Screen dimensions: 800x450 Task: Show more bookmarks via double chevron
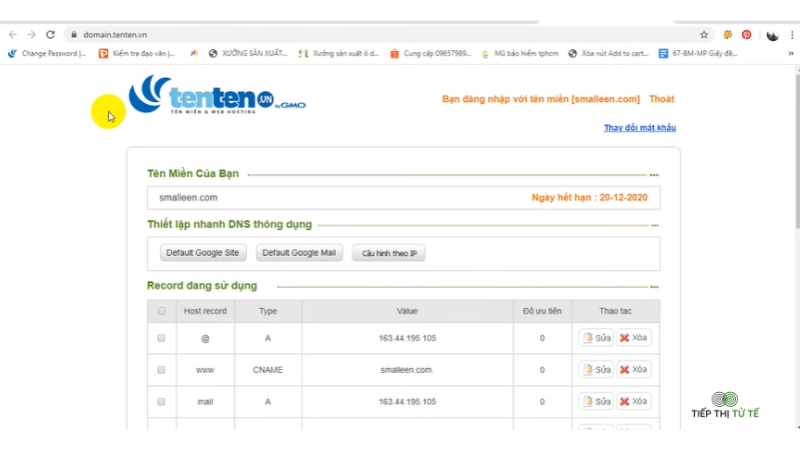[x=791, y=54]
